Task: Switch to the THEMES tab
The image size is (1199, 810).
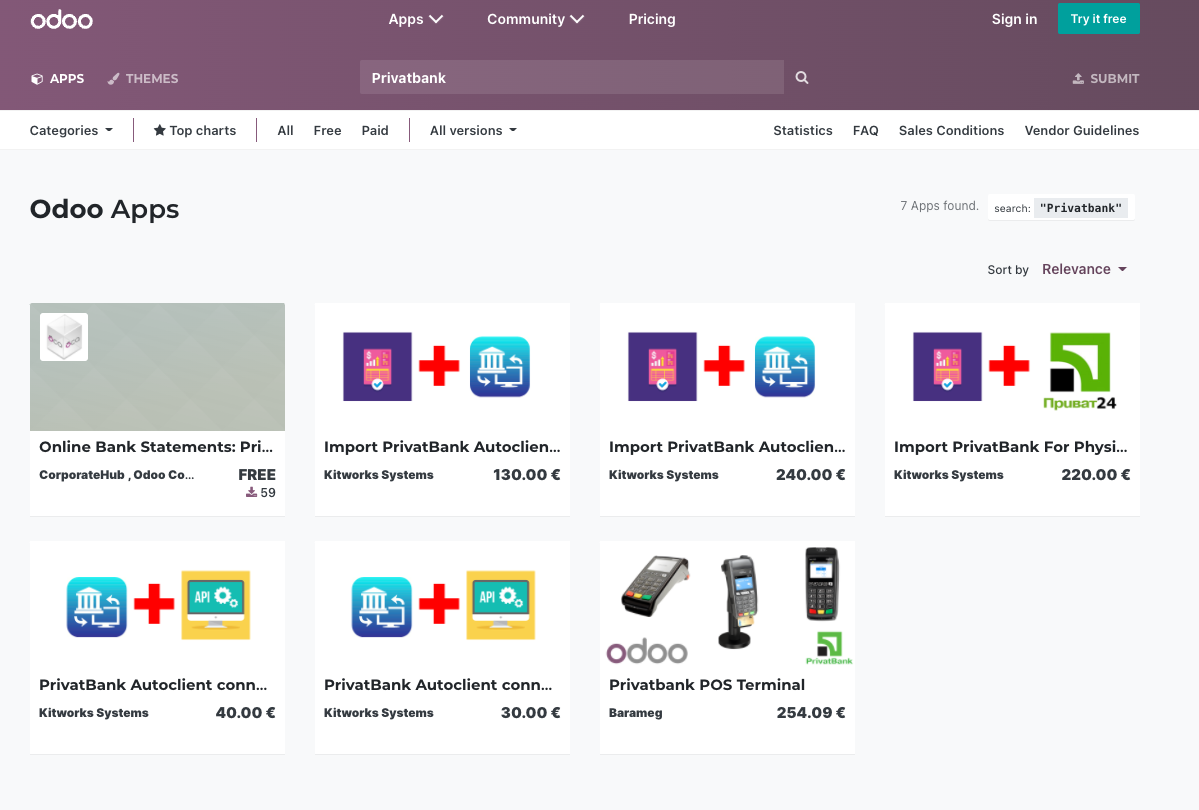Action: (143, 79)
